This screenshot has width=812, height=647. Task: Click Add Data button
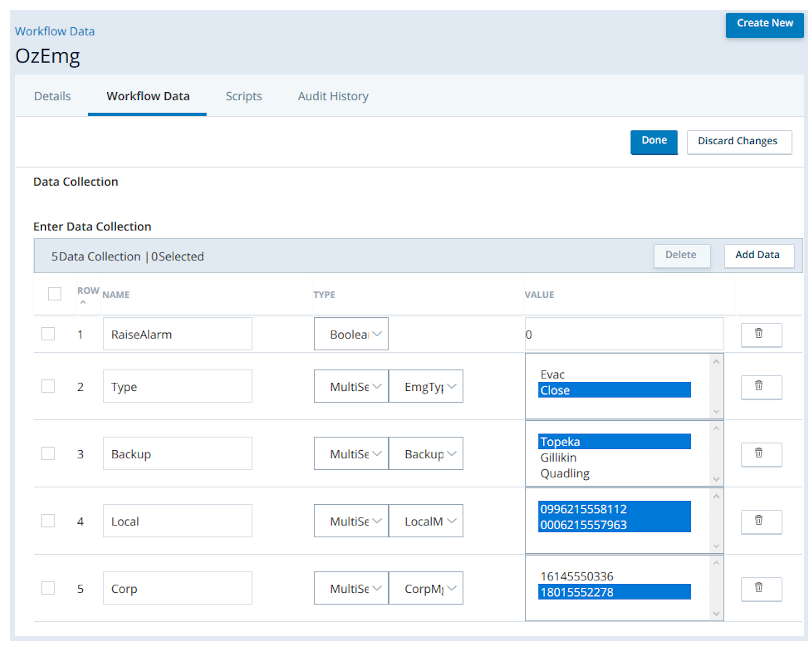pyautogui.click(x=758, y=255)
